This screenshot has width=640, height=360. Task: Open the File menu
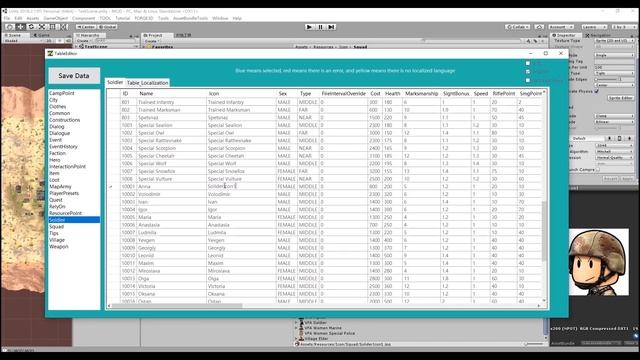(x=7, y=18)
